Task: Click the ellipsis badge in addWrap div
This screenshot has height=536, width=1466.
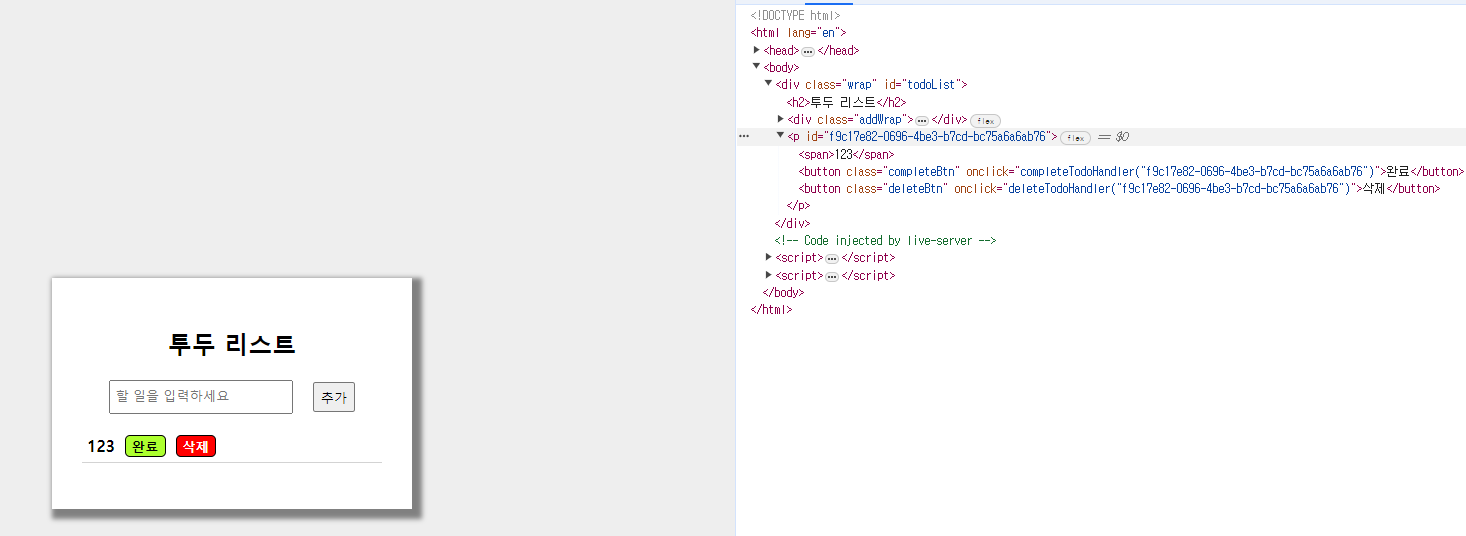Action: (922, 120)
